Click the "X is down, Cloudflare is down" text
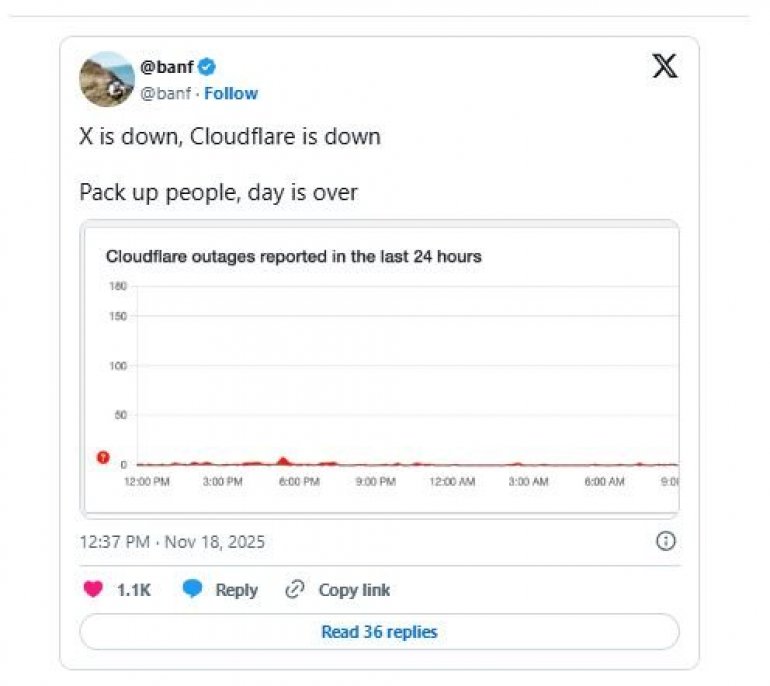Image resolution: width=770 pixels, height=686 pixels. coord(230,137)
